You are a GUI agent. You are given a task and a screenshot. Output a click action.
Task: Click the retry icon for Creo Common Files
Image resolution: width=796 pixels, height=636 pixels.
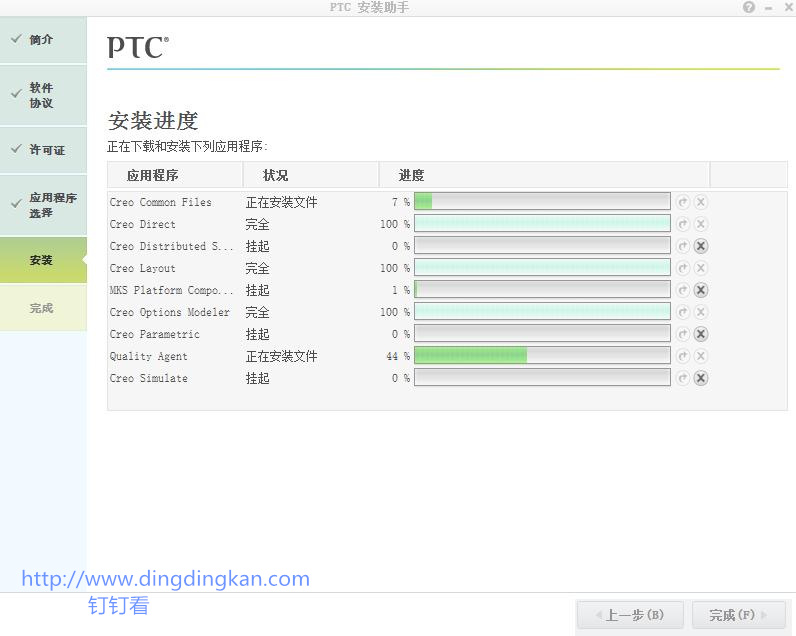pyautogui.click(x=683, y=202)
